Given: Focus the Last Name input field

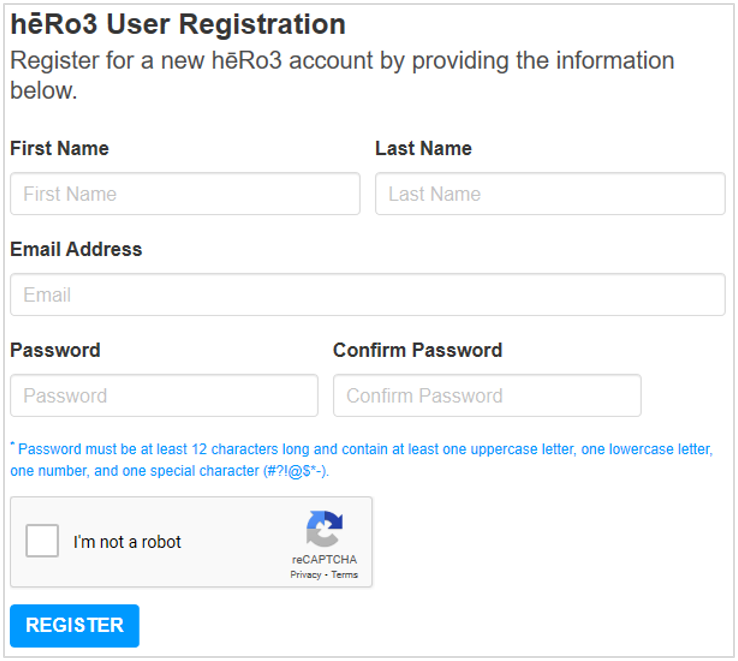Looking at the screenshot, I should coord(550,194).
